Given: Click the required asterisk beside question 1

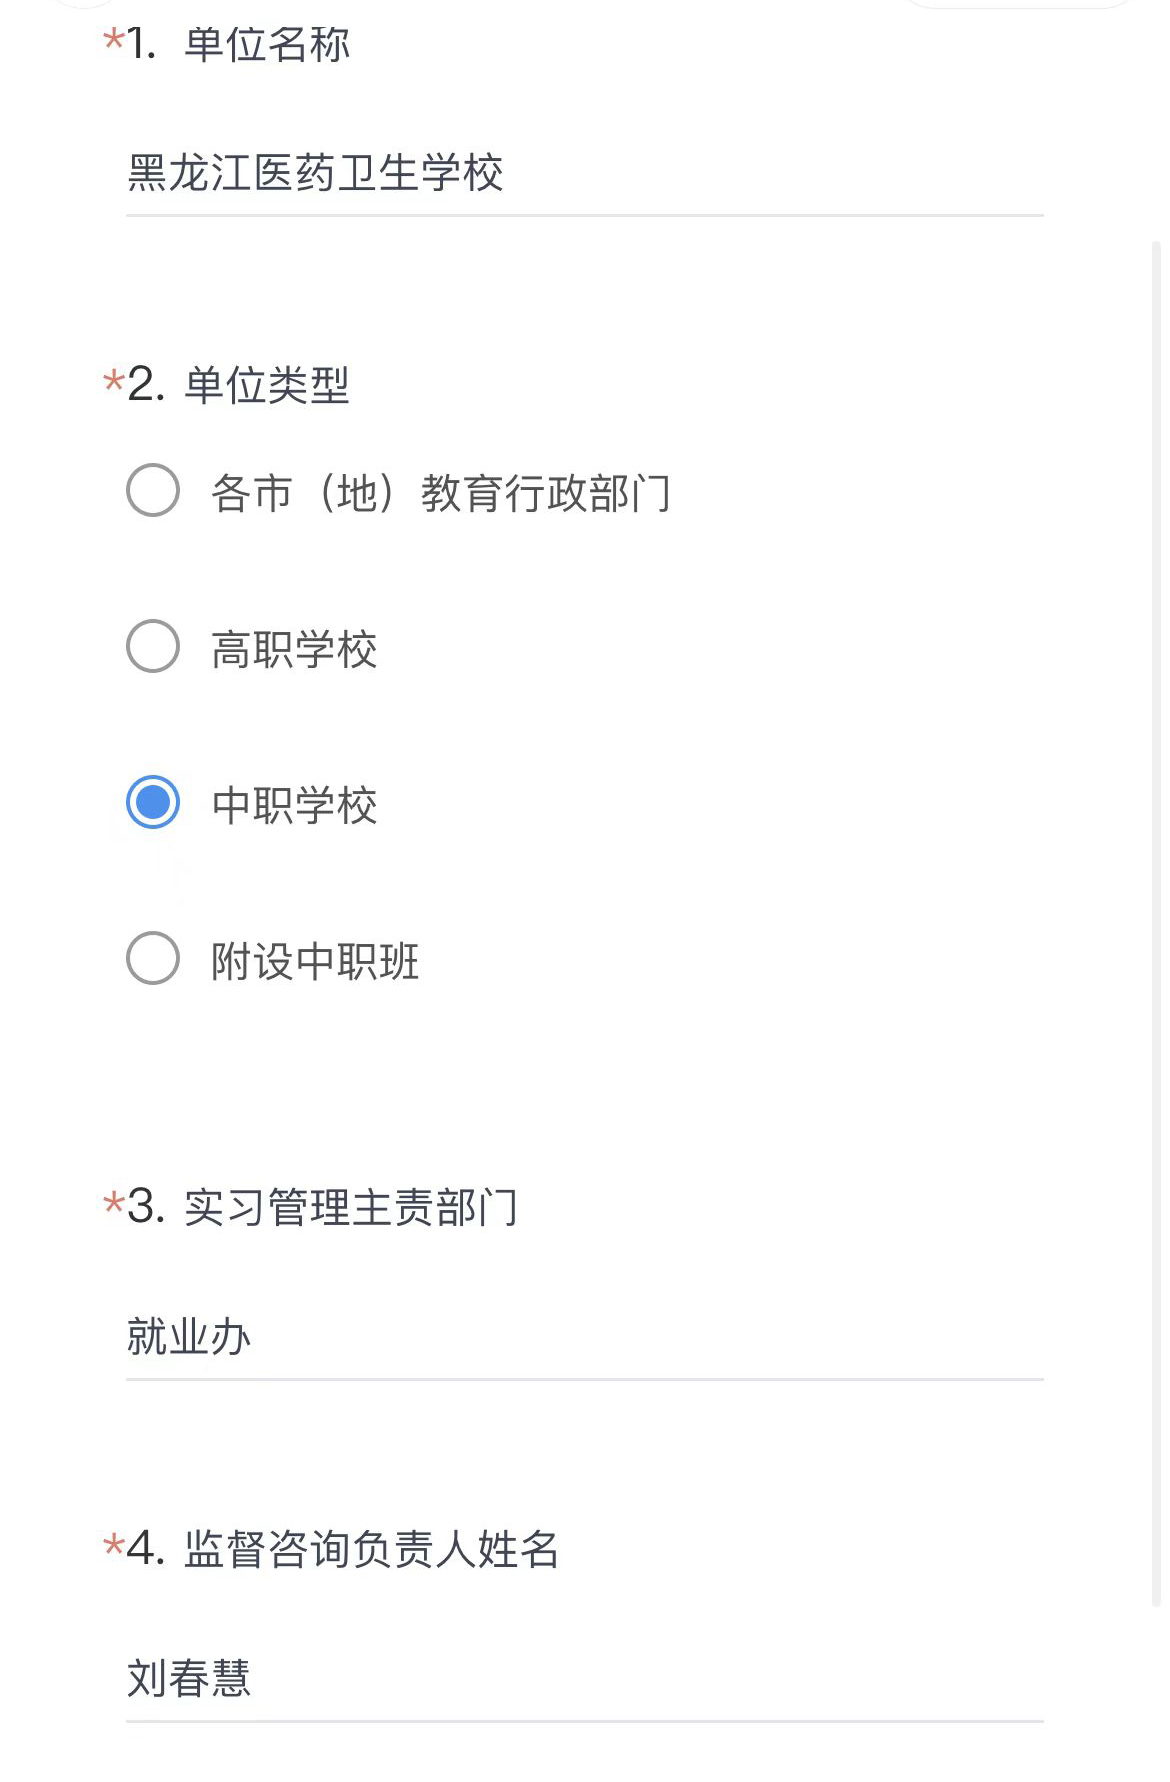Looking at the screenshot, I should tap(113, 41).
